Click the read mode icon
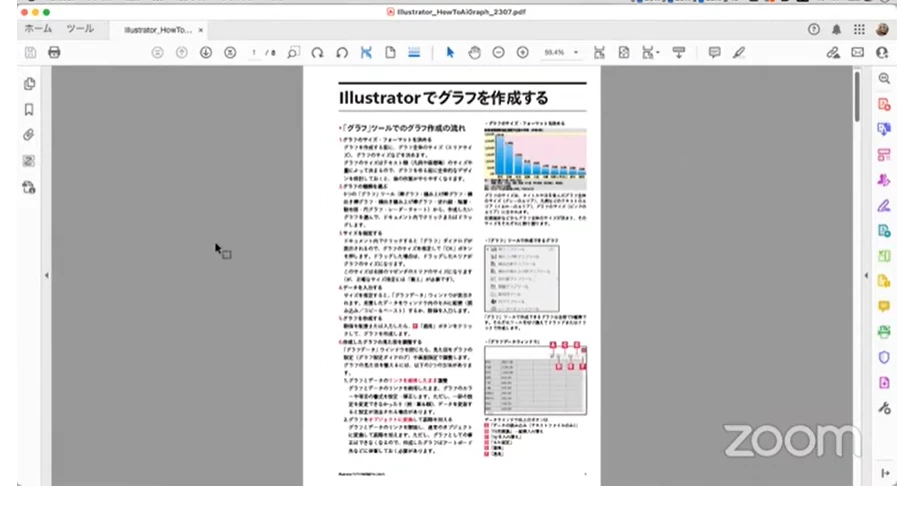 (x=679, y=53)
